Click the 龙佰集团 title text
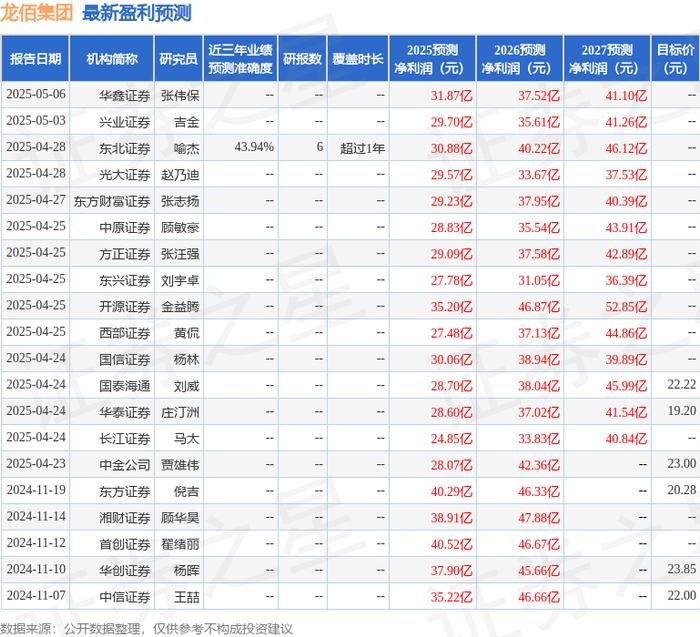The image size is (700, 637). click(36, 12)
